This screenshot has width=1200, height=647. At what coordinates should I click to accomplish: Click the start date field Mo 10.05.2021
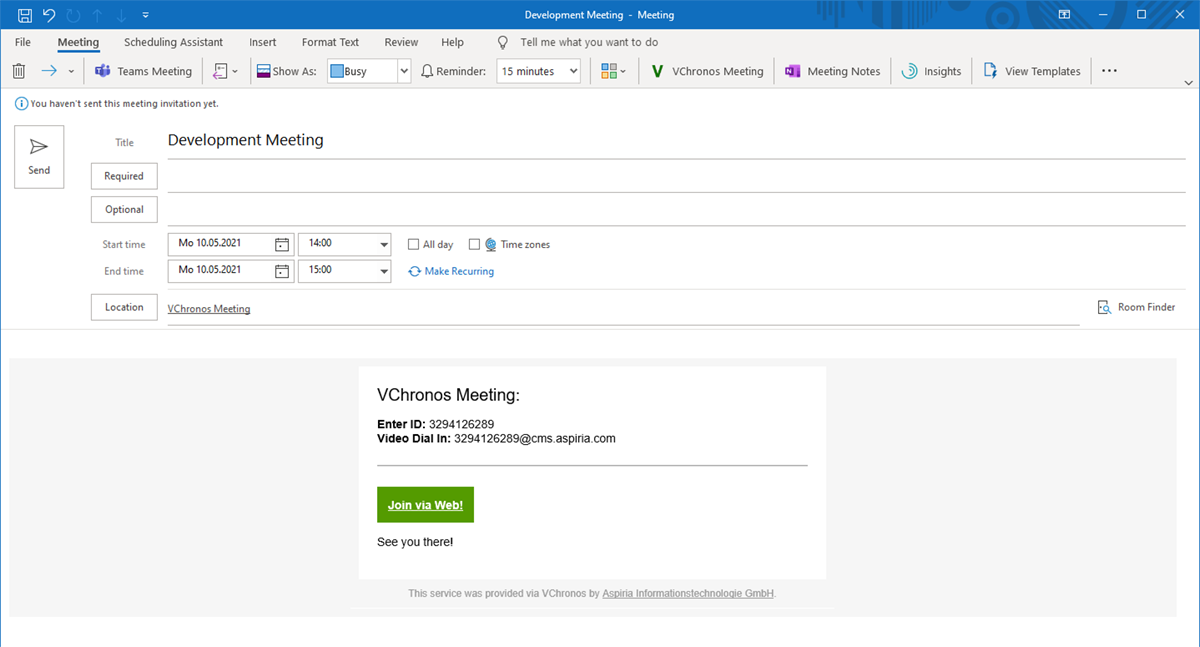220,243
